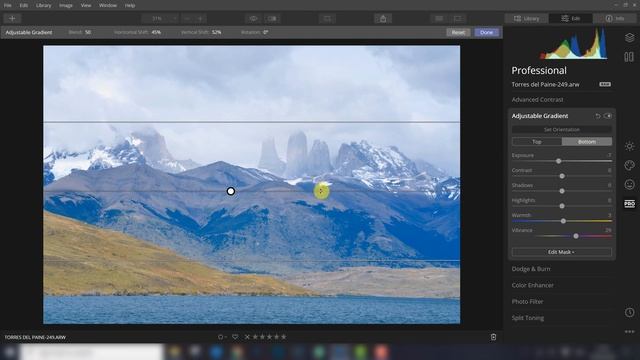Viewport: 640px width, 360px height.
Task: Expand the Dodge & Burn tool
Action: [x=531, y=269]
